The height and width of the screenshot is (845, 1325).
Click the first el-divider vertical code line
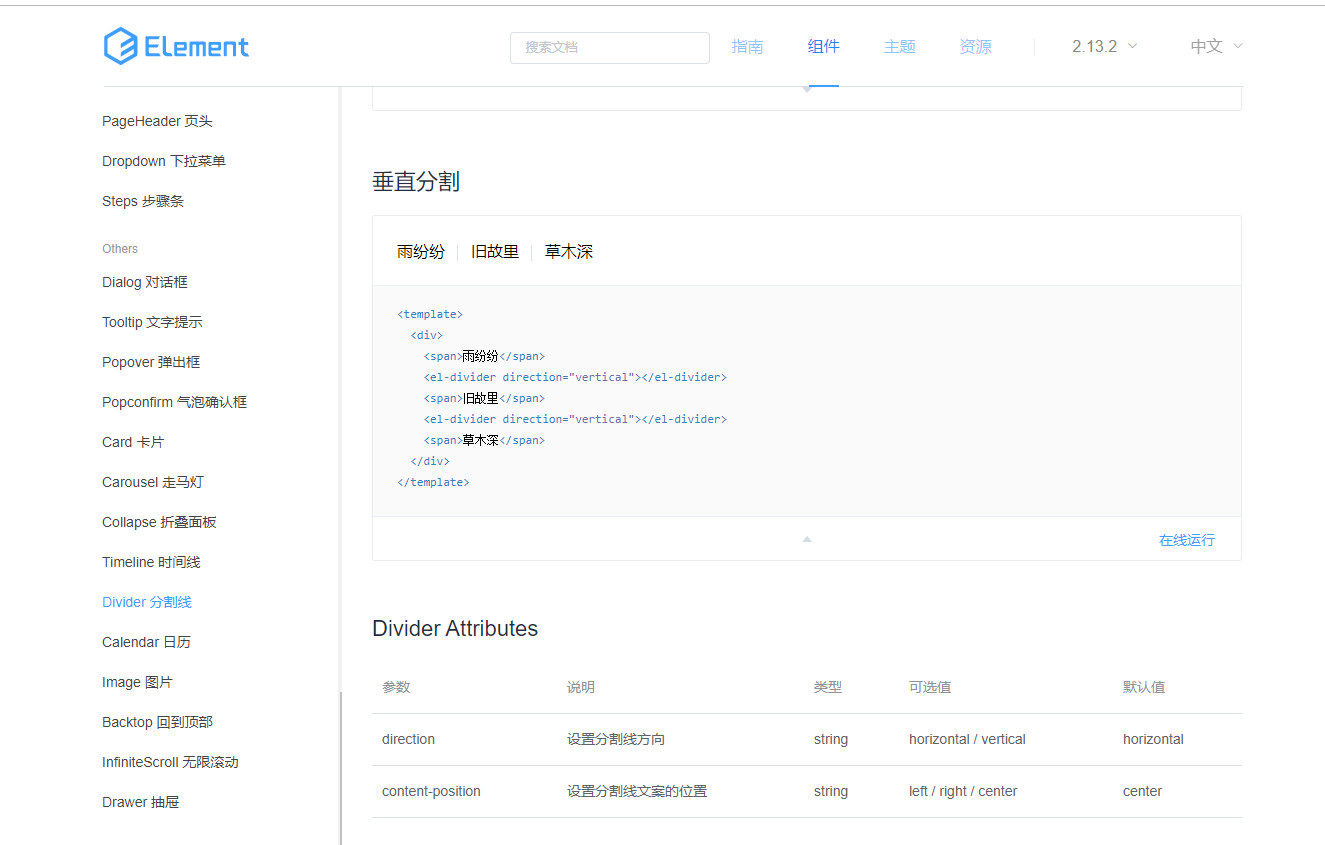[575, 377]
